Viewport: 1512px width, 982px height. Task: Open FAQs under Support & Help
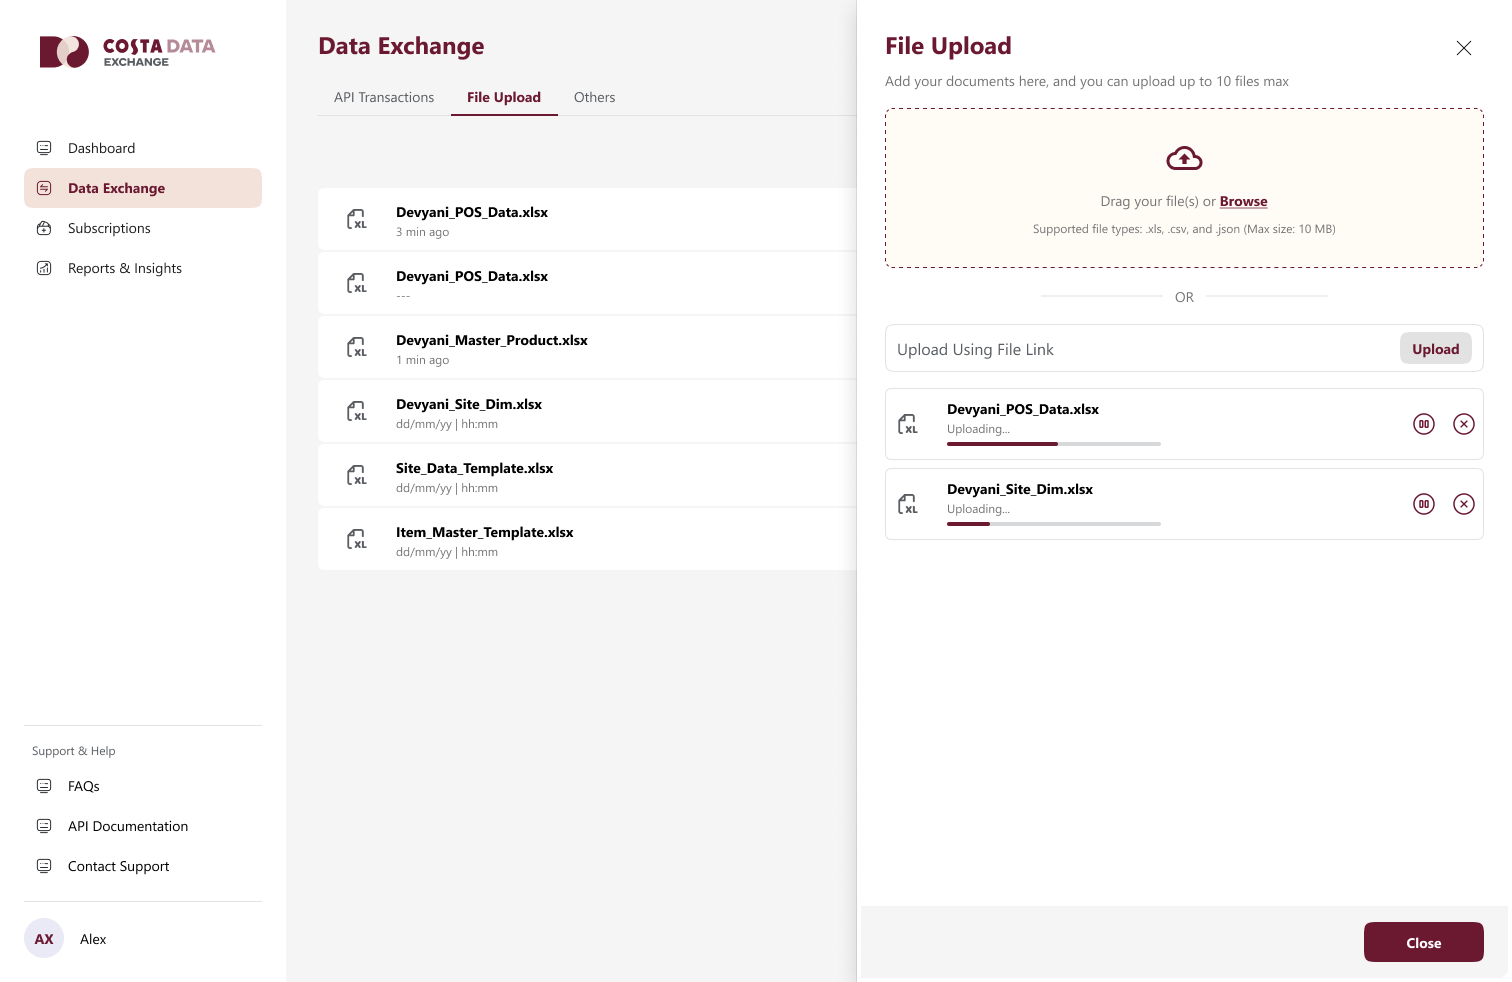[x=143, y=786]
